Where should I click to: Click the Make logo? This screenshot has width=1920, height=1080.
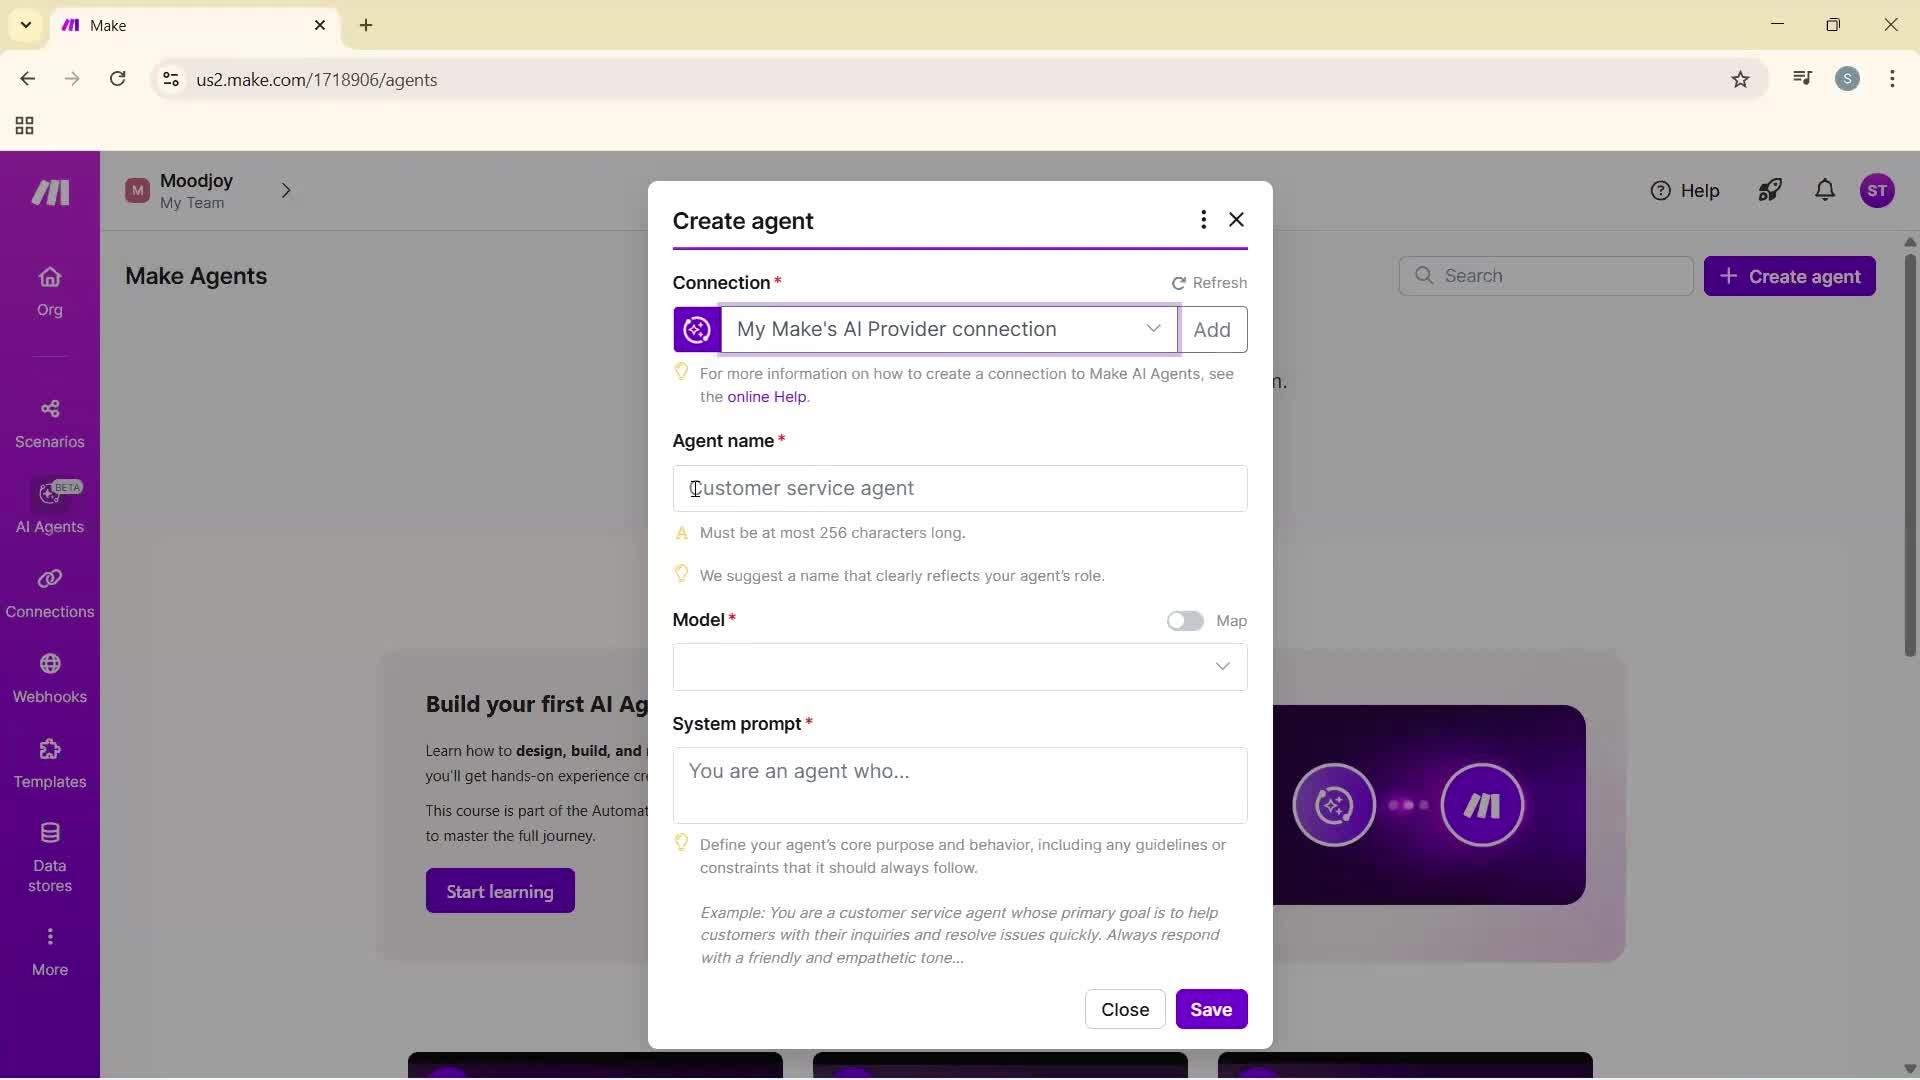click(x=48, y=192)
